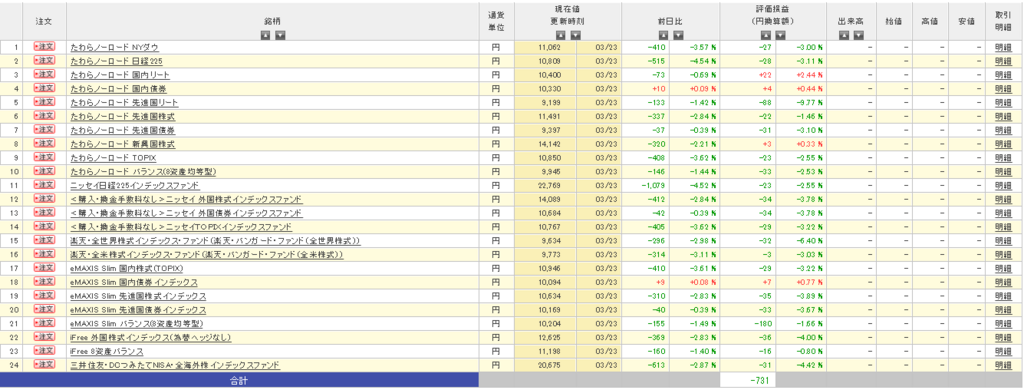The width and height of the screenshot is (1024, 390).
Task: Click 注文 button for 楽天・全世界株式インデックス・ファンド
Action: [x=44, y=240]
